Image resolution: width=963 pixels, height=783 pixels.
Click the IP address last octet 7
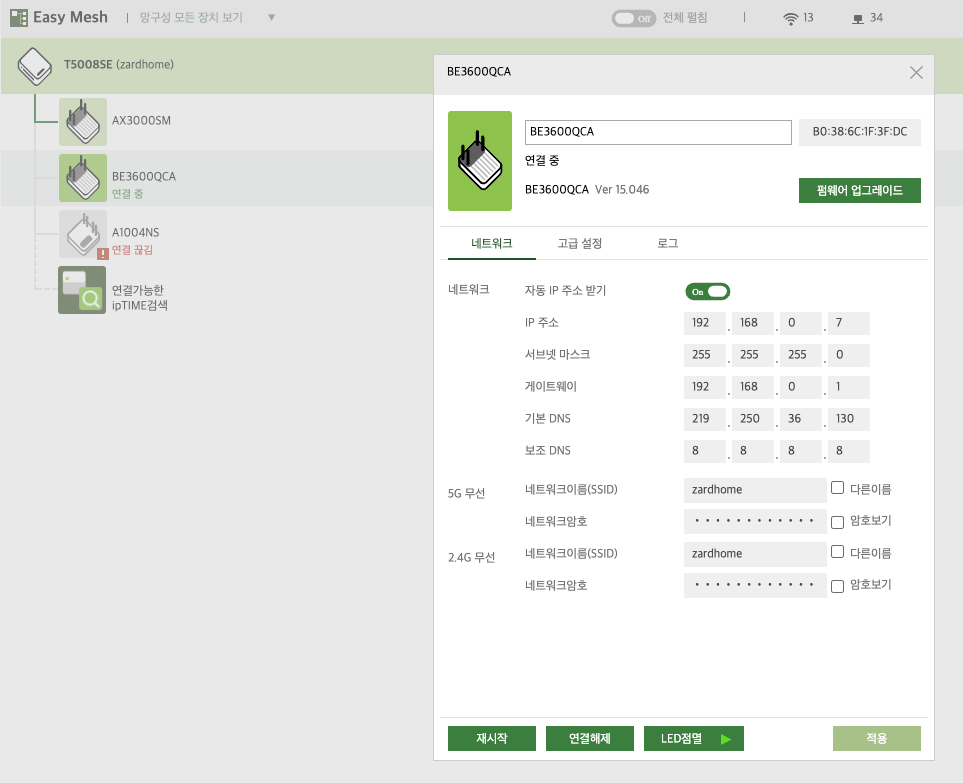pos(848,323)
